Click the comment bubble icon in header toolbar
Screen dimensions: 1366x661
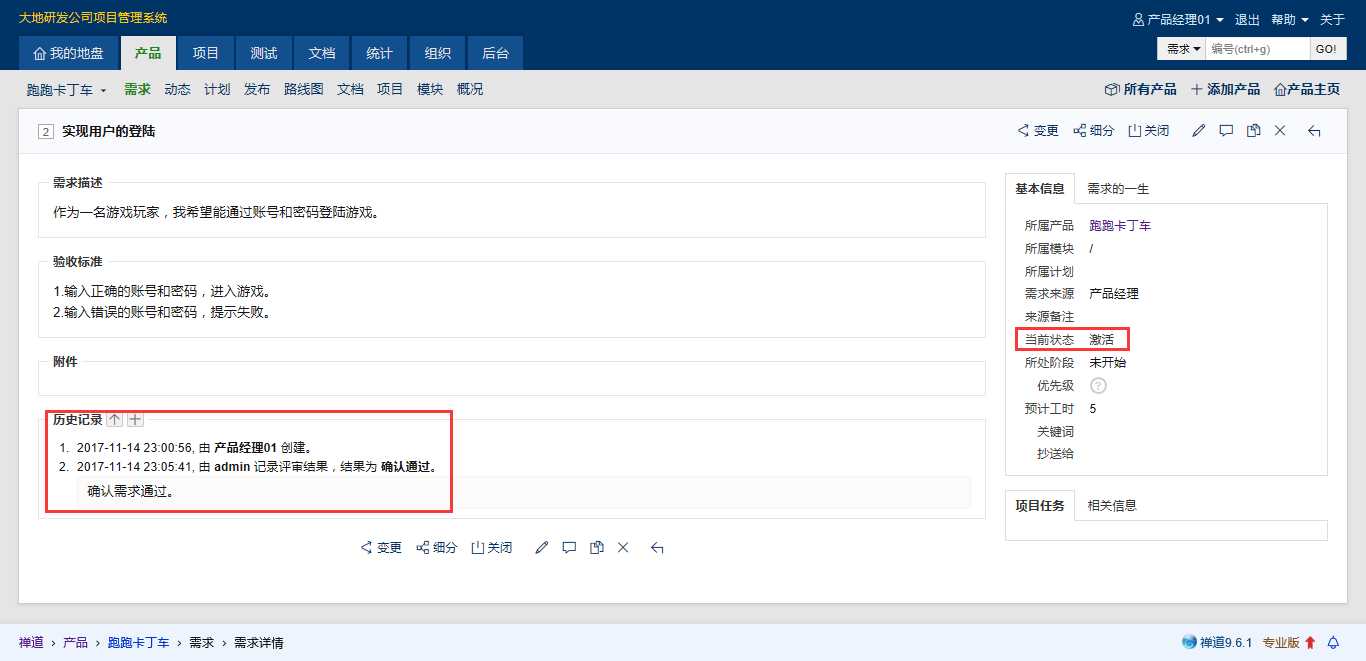[1226, 131]
